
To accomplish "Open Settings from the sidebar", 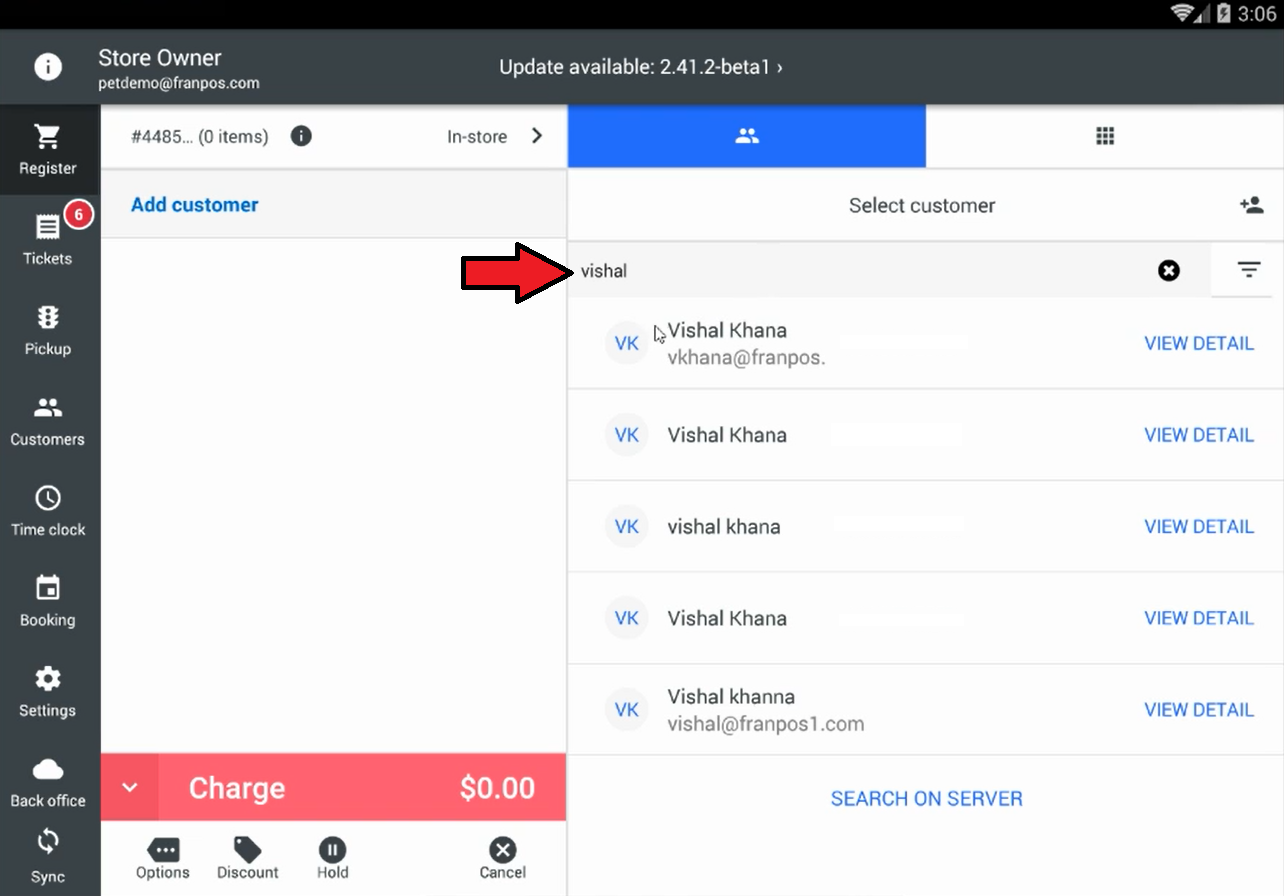I will point(48,692).
